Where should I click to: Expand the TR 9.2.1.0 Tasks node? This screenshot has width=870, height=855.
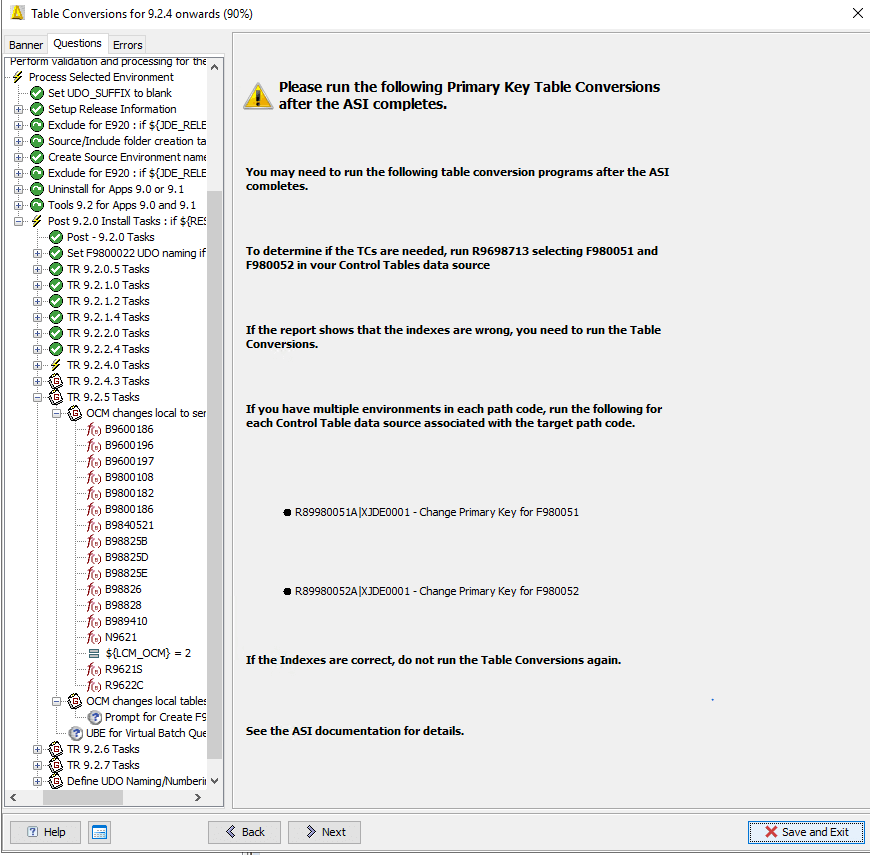37,285
